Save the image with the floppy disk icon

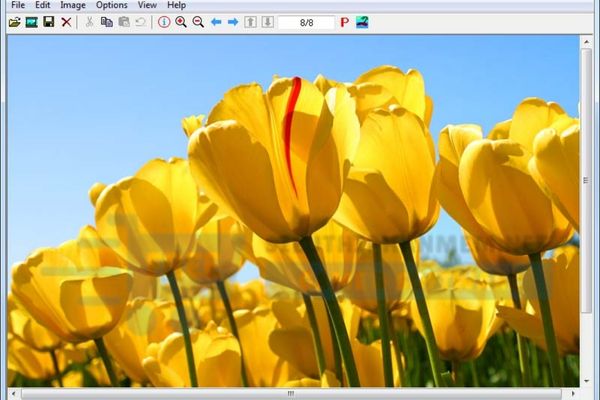click(49, 22)
